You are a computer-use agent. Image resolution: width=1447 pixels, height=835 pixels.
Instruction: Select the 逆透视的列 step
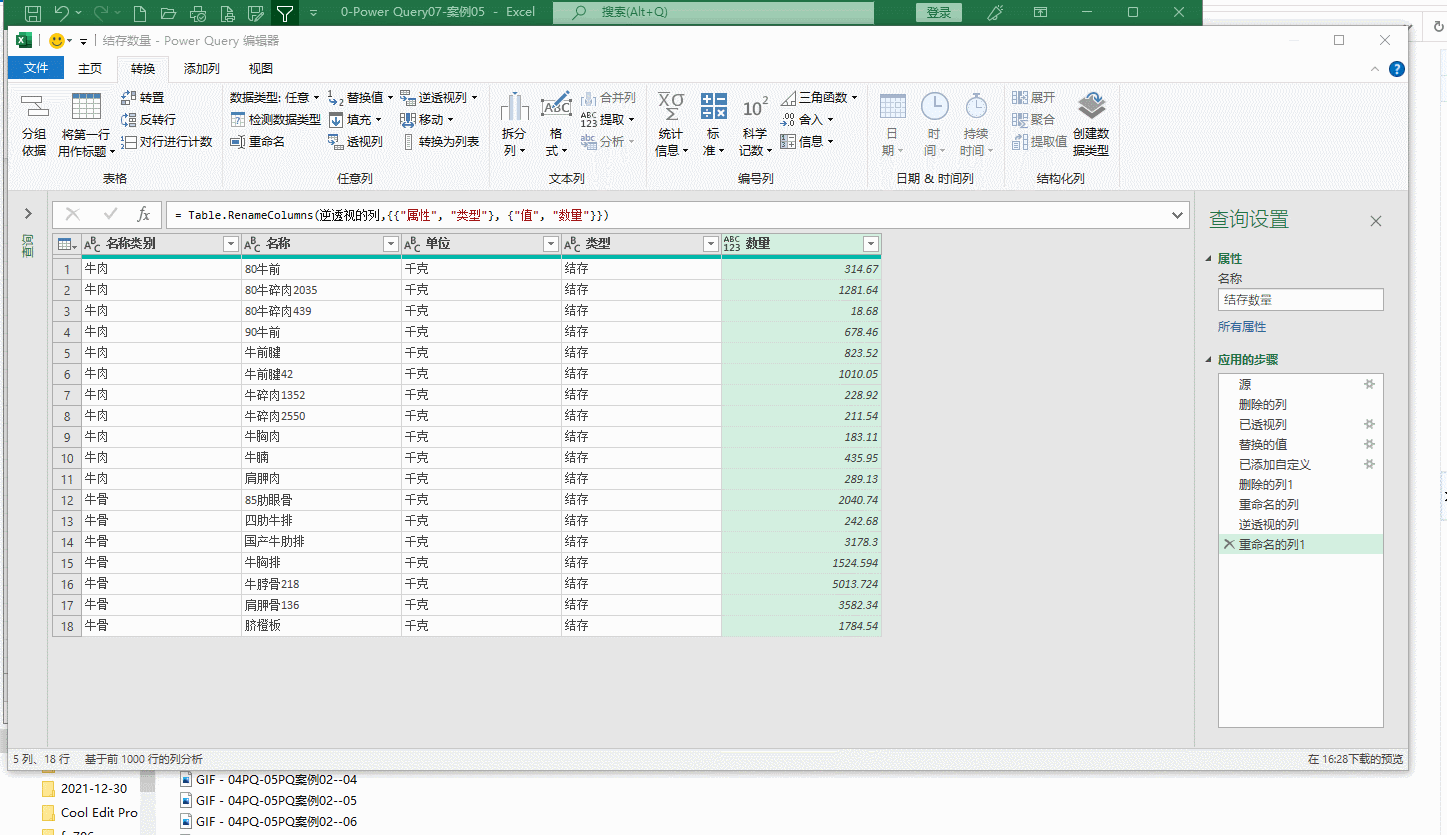tap(1268, 524)
